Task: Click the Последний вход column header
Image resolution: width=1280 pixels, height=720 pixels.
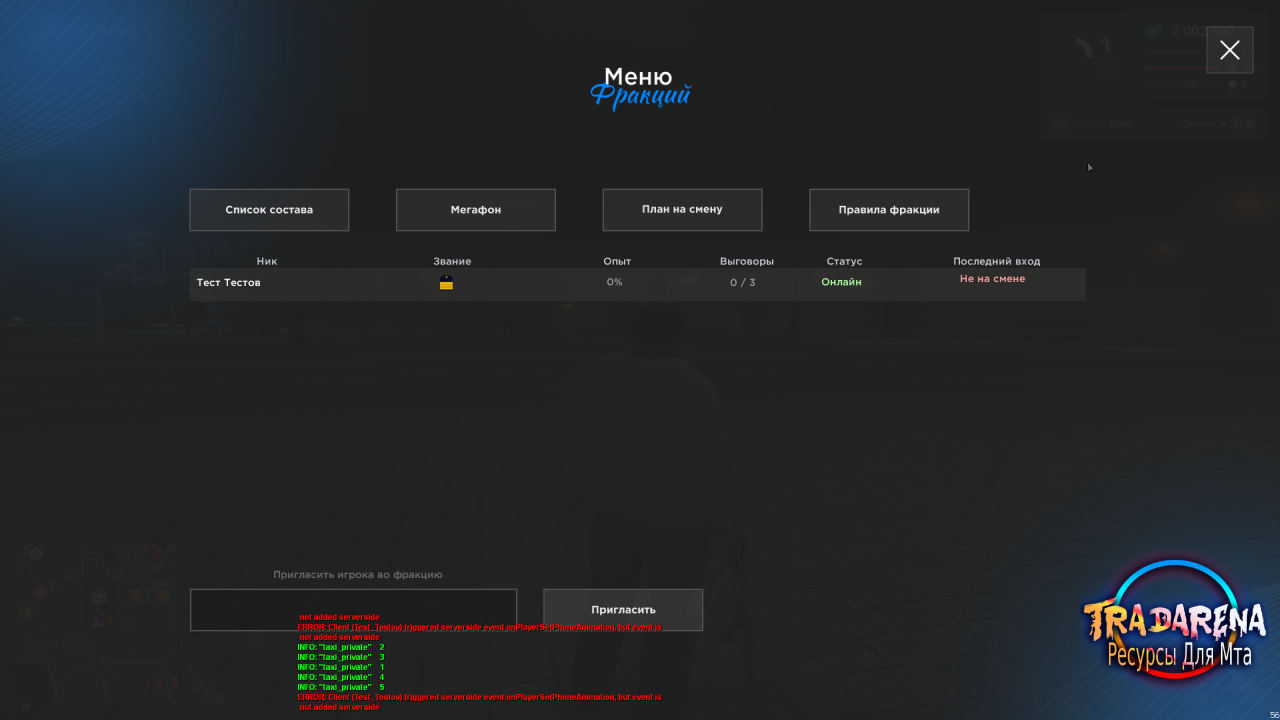Action: (996, 261)
